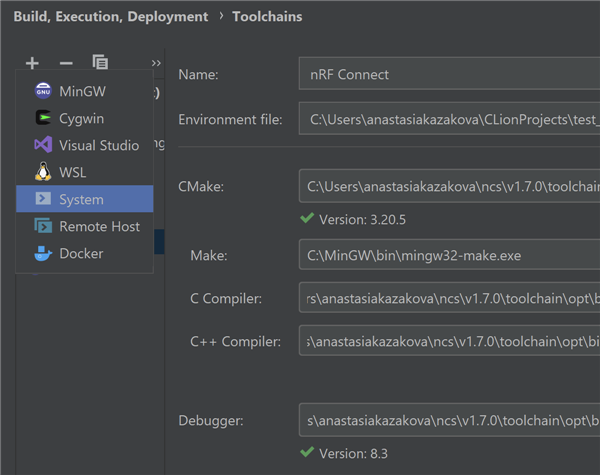The height and width of the screenshot is (475, 600).
Task: Select System from the toolchain menu
Action: click(x=82, y=199)
